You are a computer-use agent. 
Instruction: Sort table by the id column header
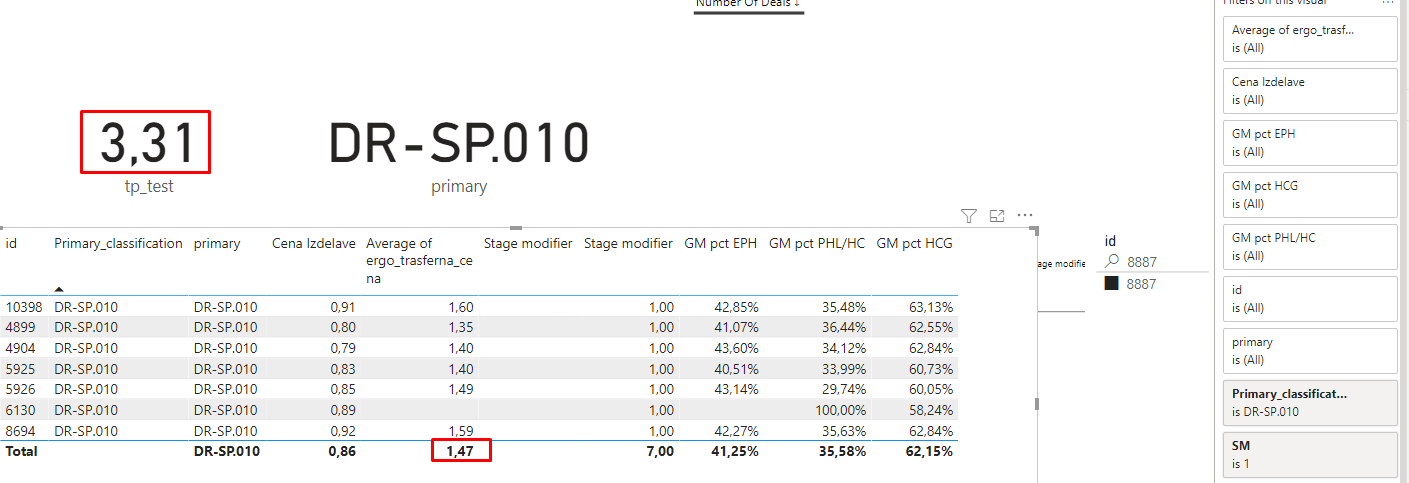[x=11, y=243]
